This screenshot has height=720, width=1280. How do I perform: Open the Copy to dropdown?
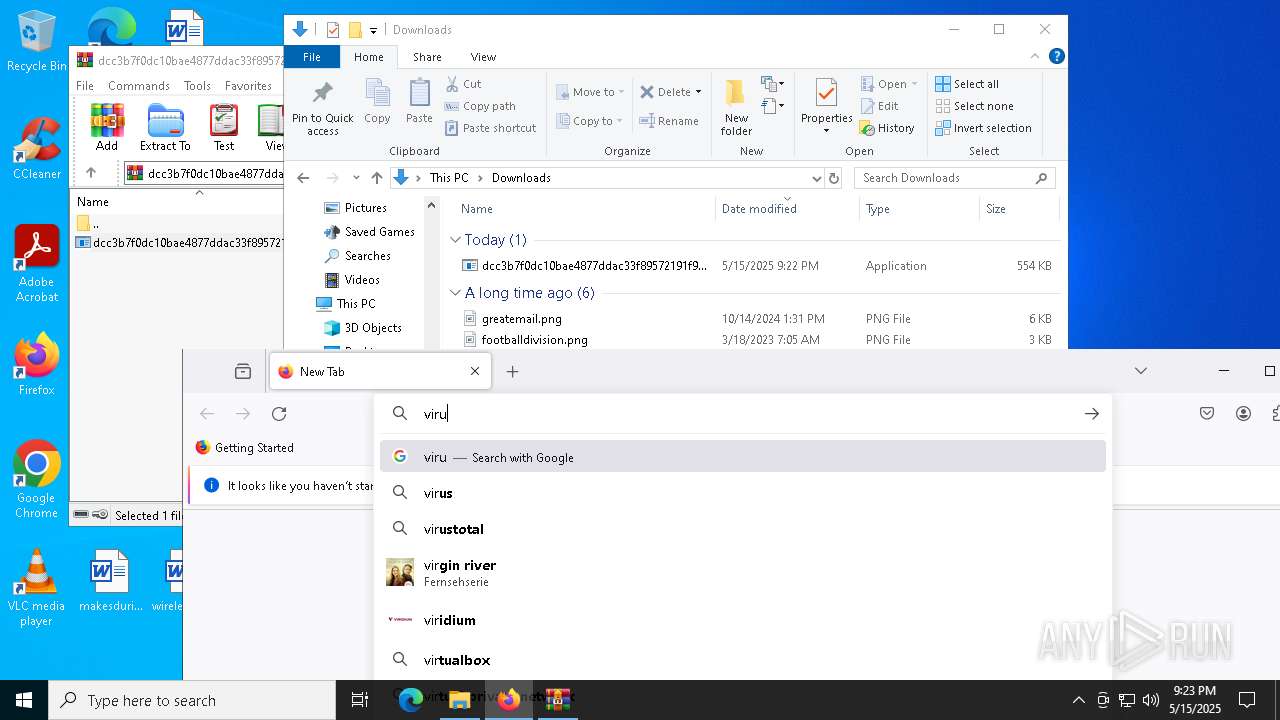click(590, 121)
